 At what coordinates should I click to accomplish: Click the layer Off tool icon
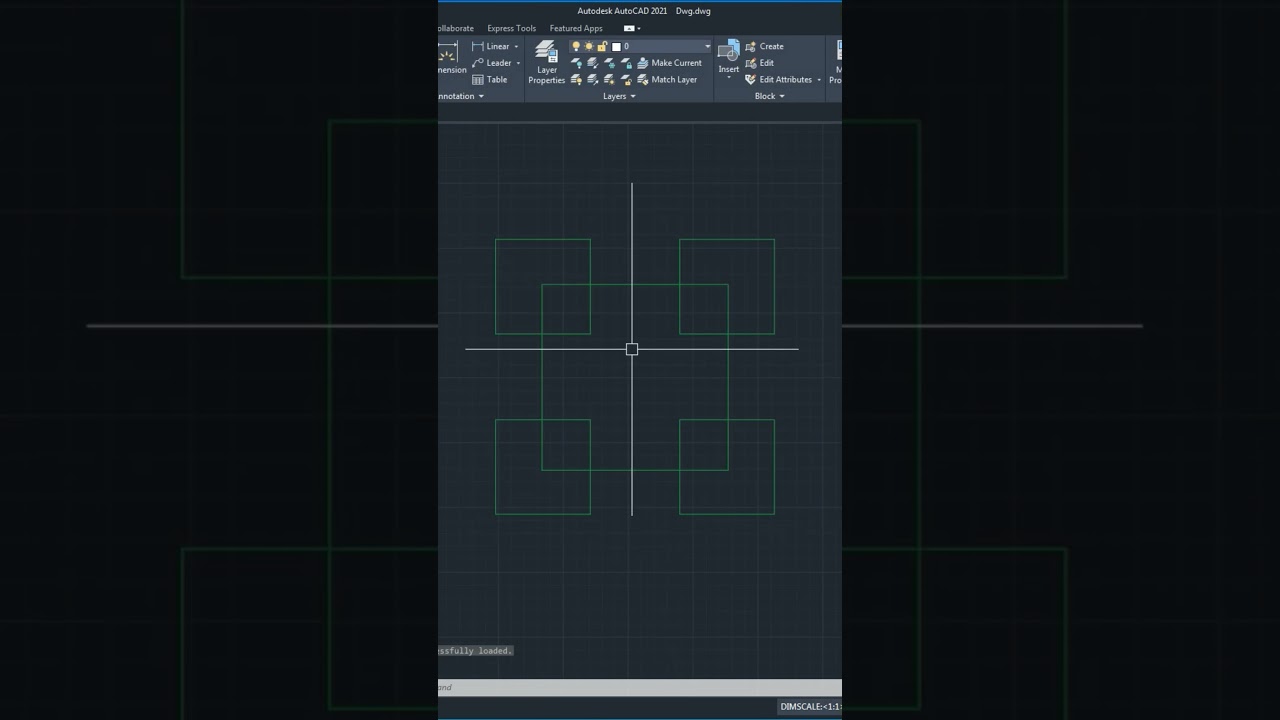click(x=577, y=63)
